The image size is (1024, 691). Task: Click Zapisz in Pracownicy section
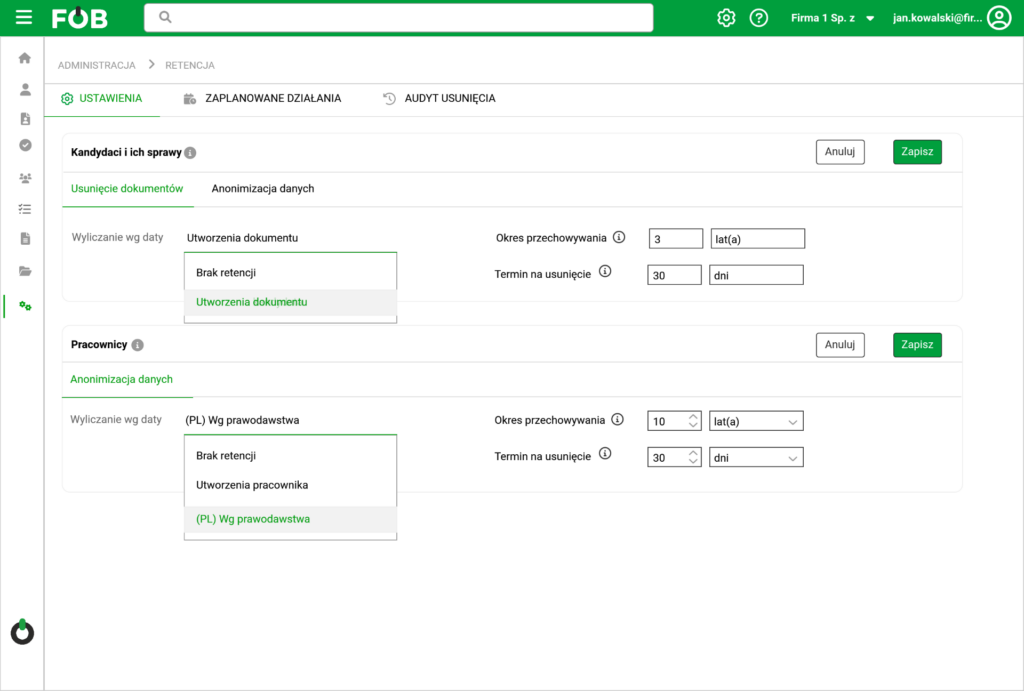click(917, 345)
